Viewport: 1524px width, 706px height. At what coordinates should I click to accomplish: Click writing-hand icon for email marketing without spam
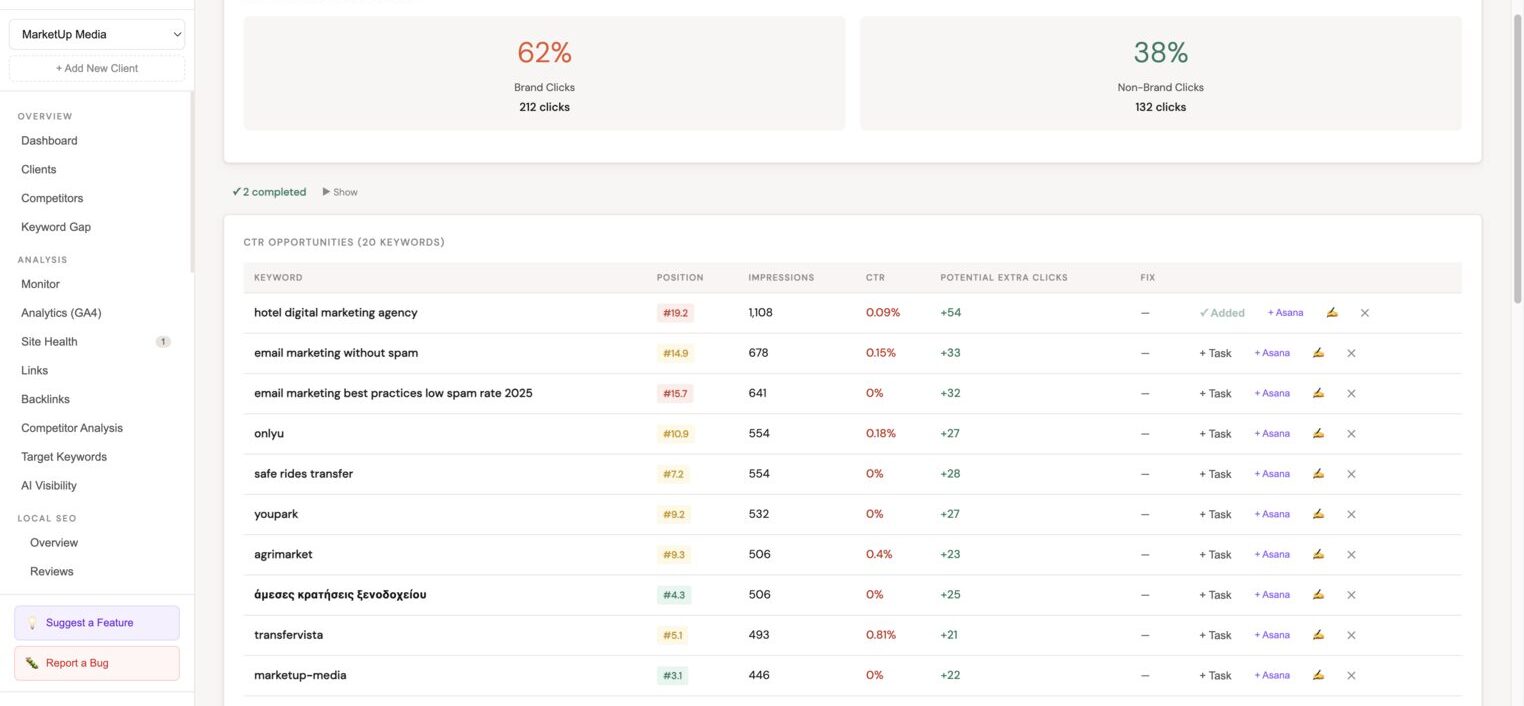pos(1318,353)
